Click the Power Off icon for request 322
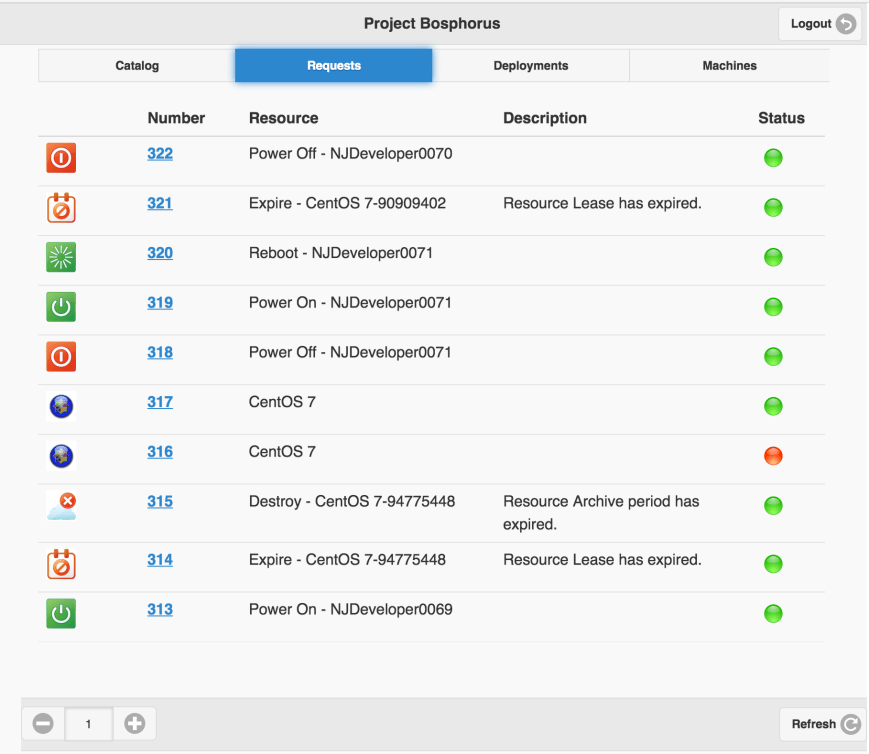Image resolution: width=869 pixels, height=754 pixels. (61, 158)
